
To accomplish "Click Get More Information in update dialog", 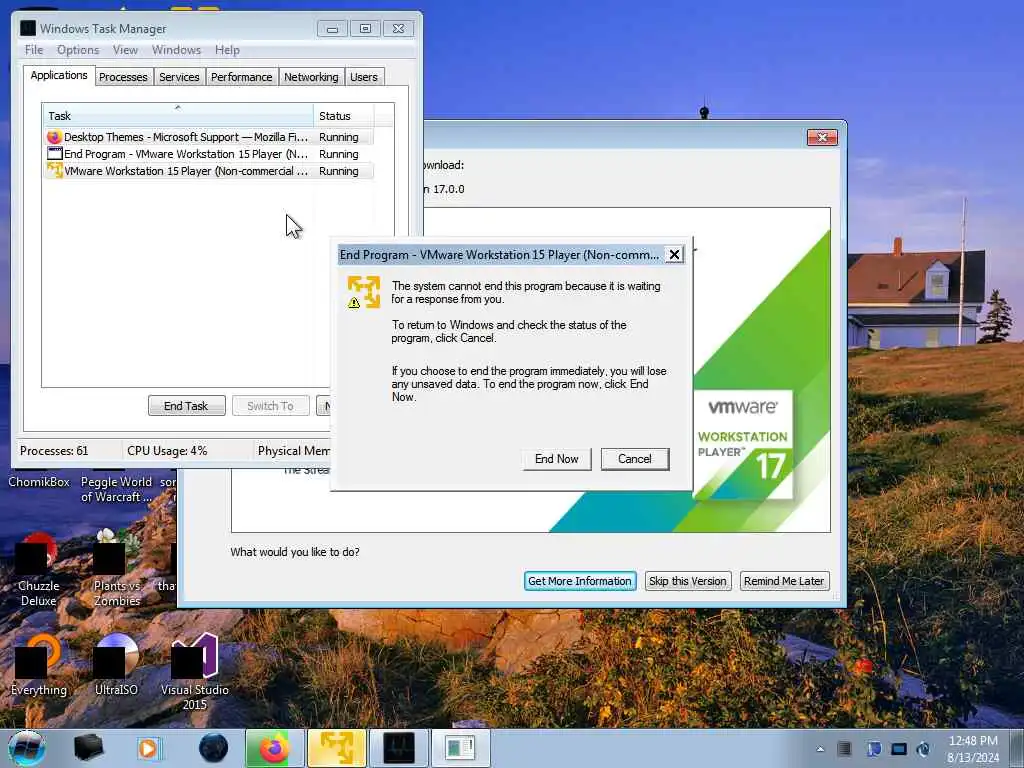I will [x=580, y=581].
